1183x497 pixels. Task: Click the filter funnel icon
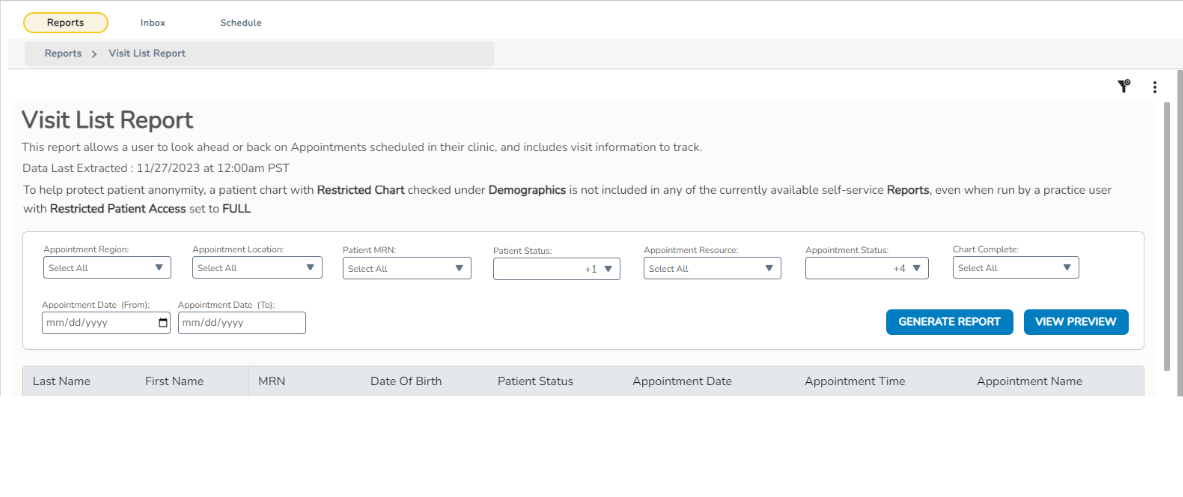tap(1123, 87)
